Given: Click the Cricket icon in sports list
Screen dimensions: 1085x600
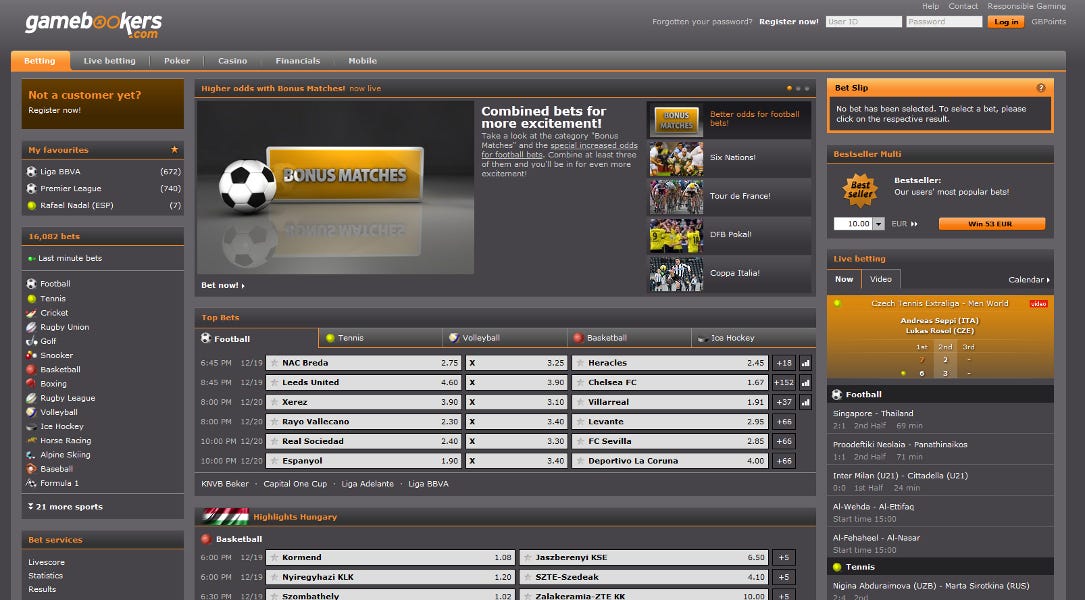Looking at the screenshot, I should click(31, 313).
